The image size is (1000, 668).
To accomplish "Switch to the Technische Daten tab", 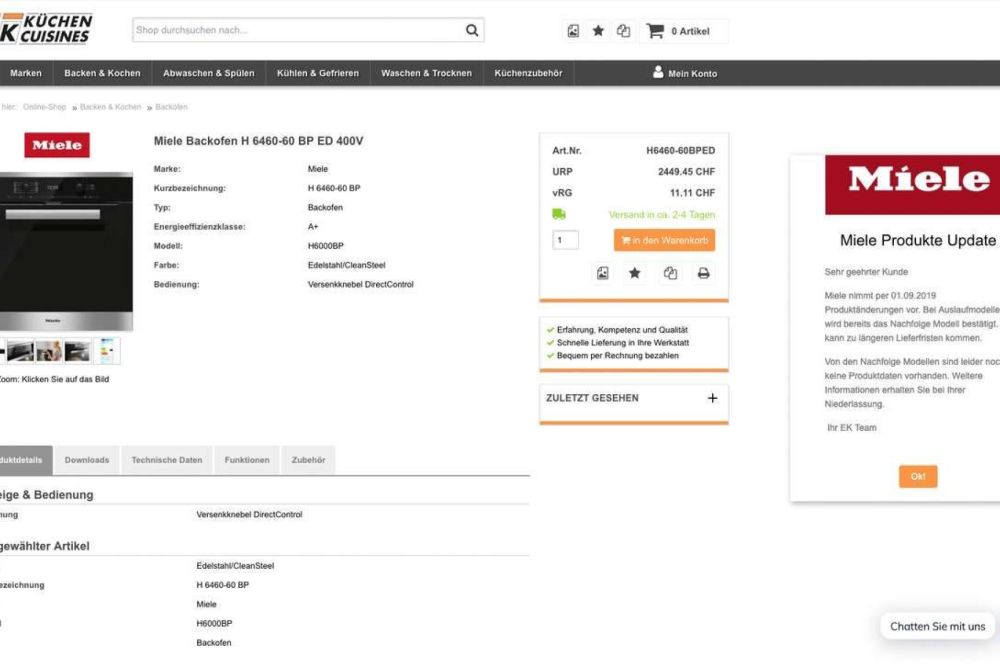I will tap(166, 460).
